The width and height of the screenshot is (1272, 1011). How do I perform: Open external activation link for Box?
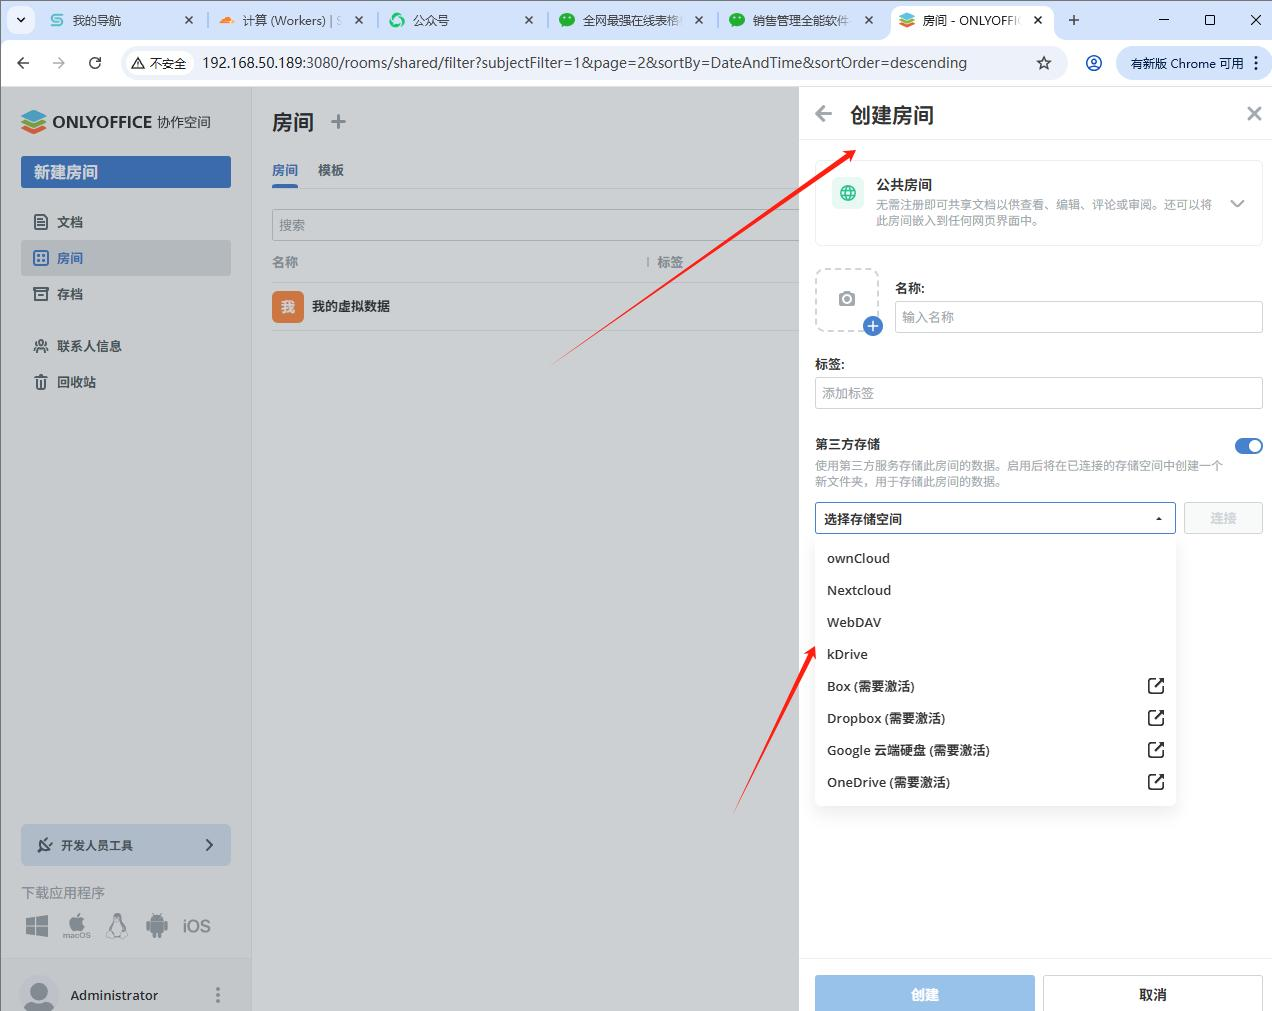click(1156, 686)
